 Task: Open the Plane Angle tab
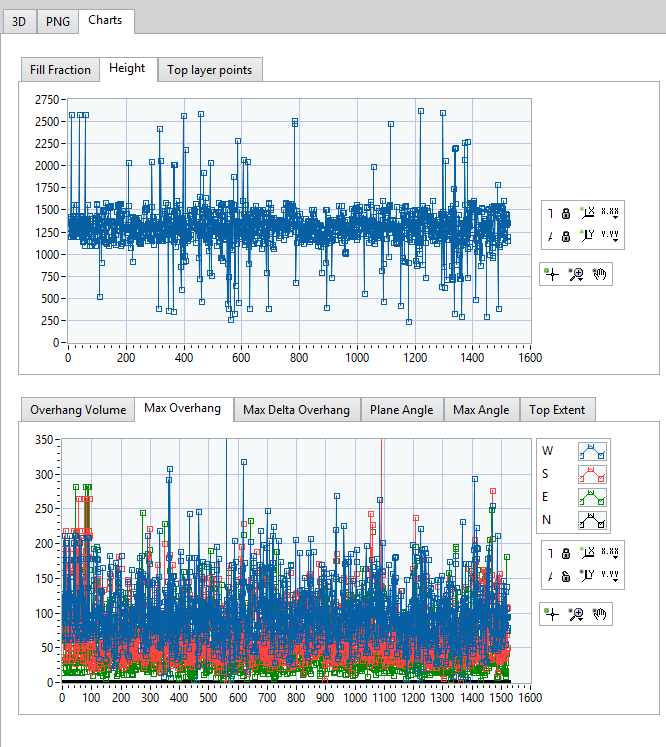point(402,410)
